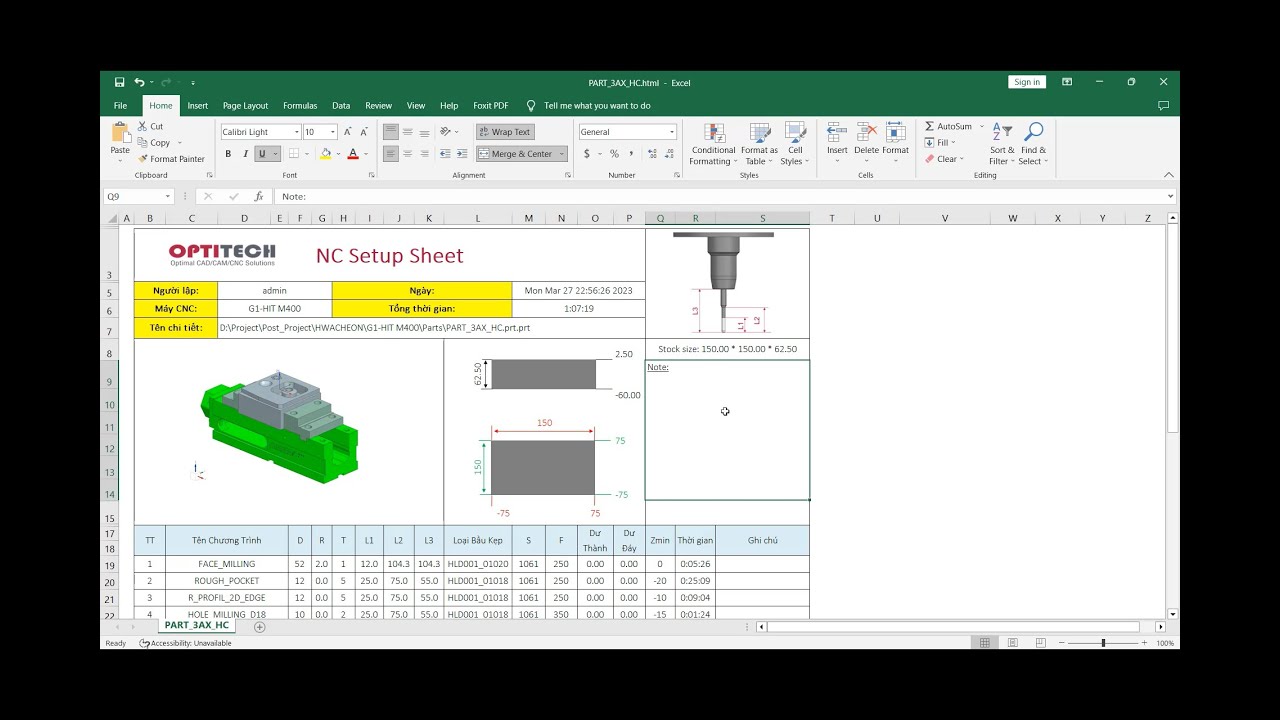This screenshot has width=1280, height=720.
Task: Click the AutoSum button
Action: [948, 127]
